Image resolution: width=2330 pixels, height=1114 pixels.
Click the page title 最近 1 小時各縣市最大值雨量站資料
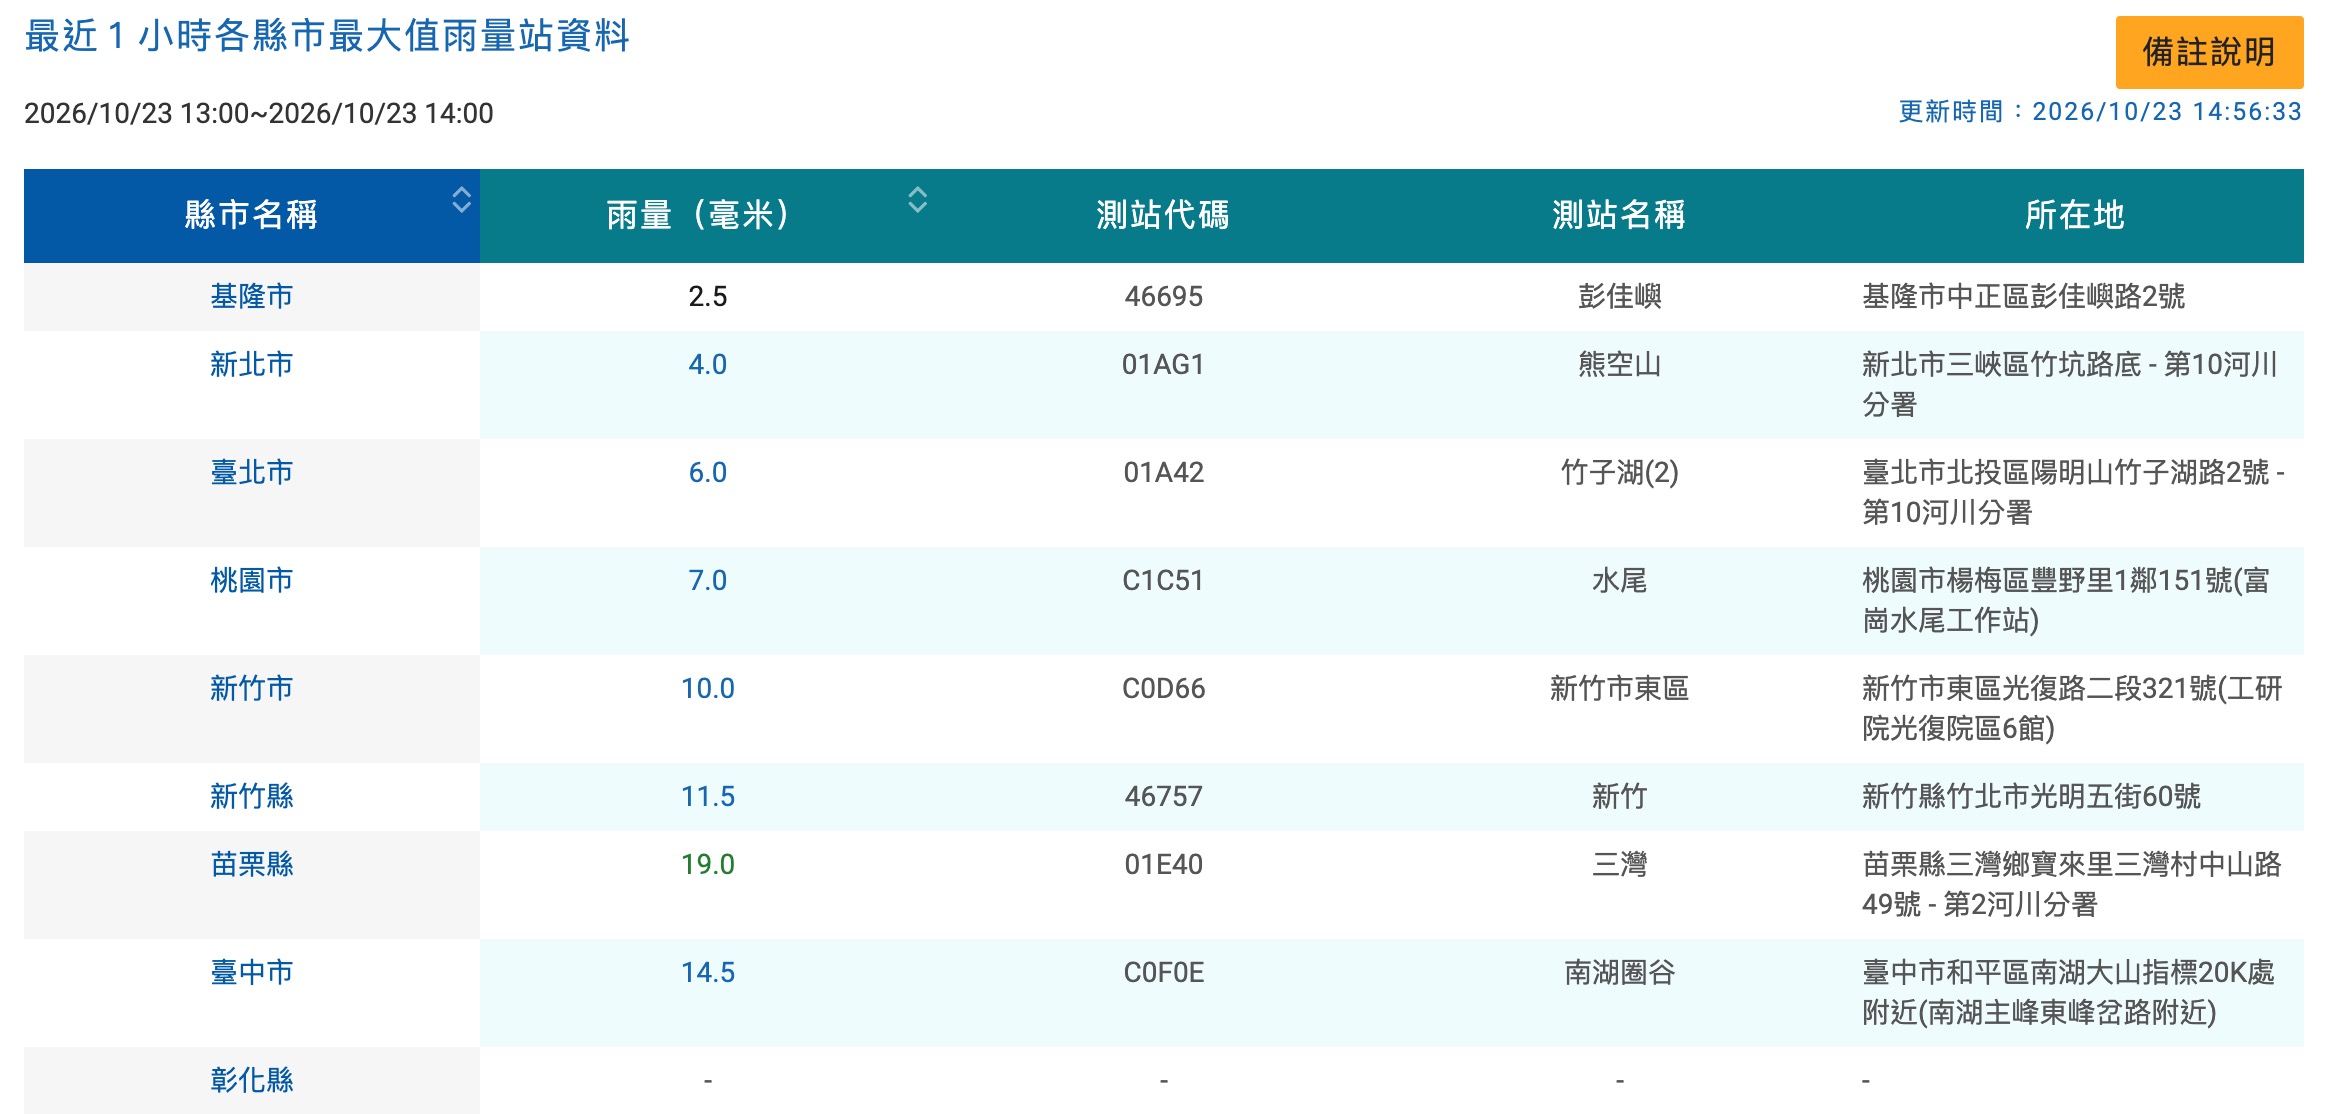point(327,36)
